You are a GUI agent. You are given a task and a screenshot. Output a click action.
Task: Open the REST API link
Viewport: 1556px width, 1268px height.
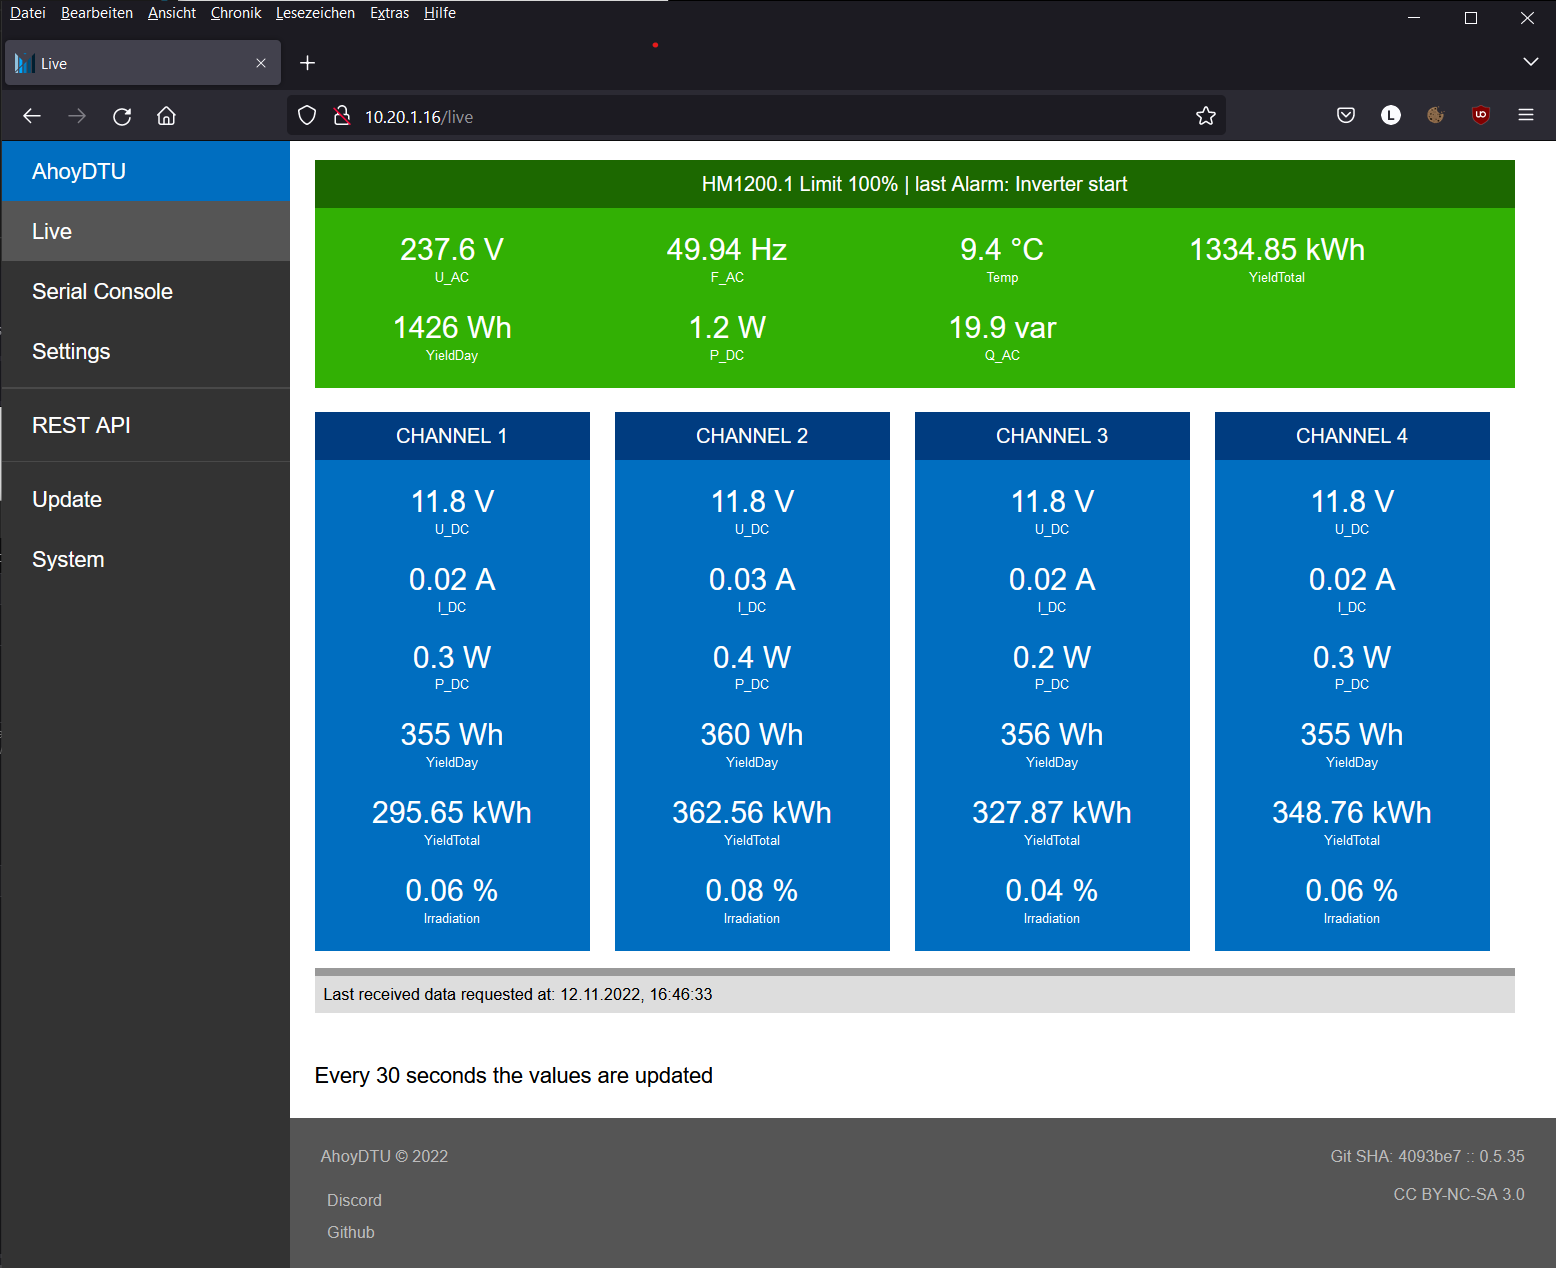pos(81,425)
